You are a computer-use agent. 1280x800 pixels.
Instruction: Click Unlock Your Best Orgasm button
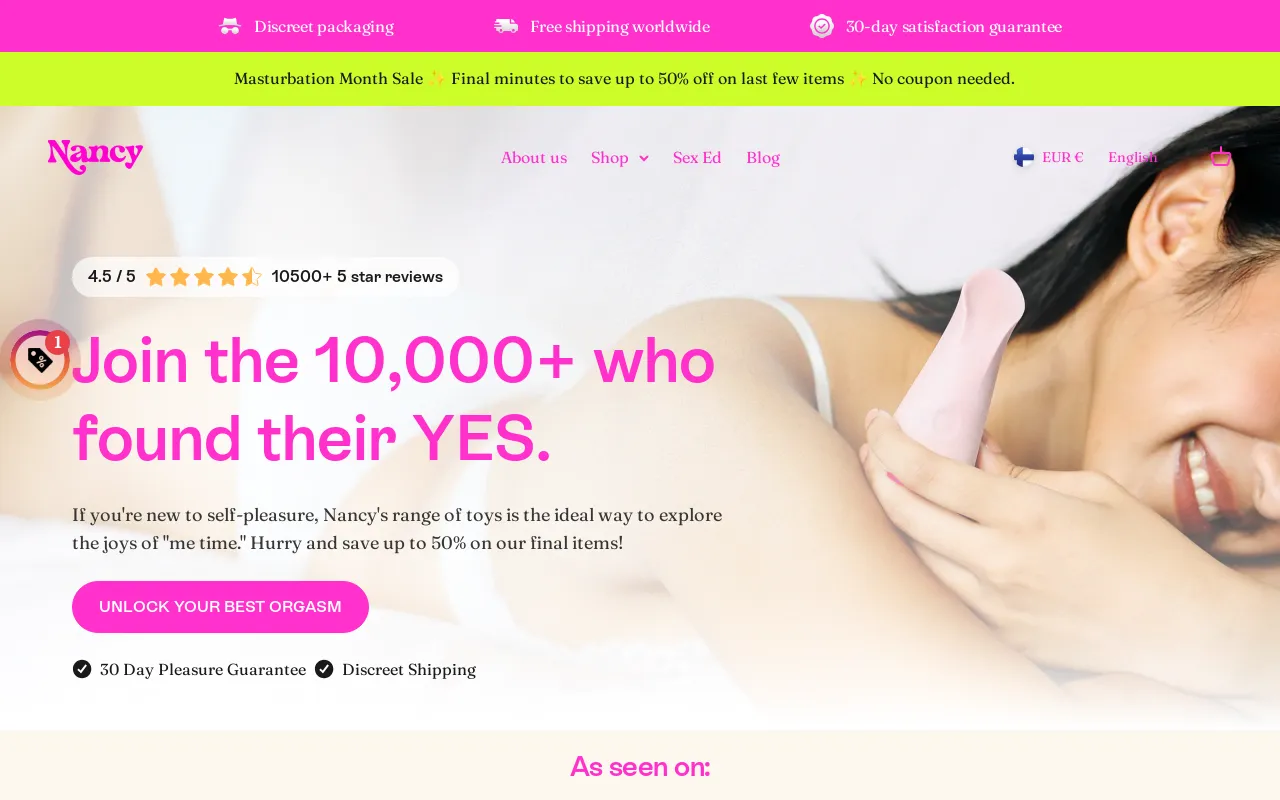click(x=220, y=606)
